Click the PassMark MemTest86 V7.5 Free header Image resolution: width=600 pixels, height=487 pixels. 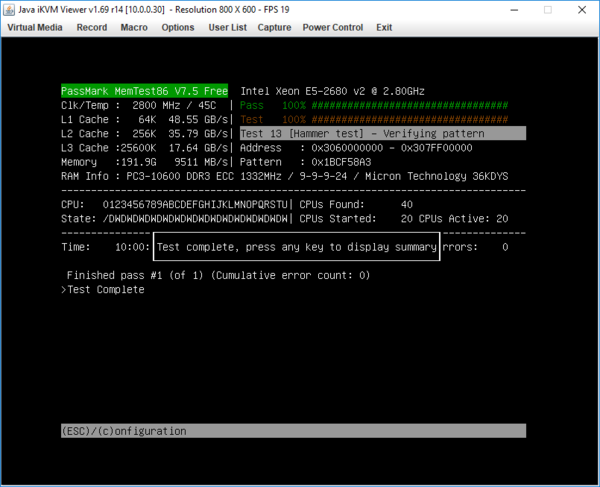(145, 91)
